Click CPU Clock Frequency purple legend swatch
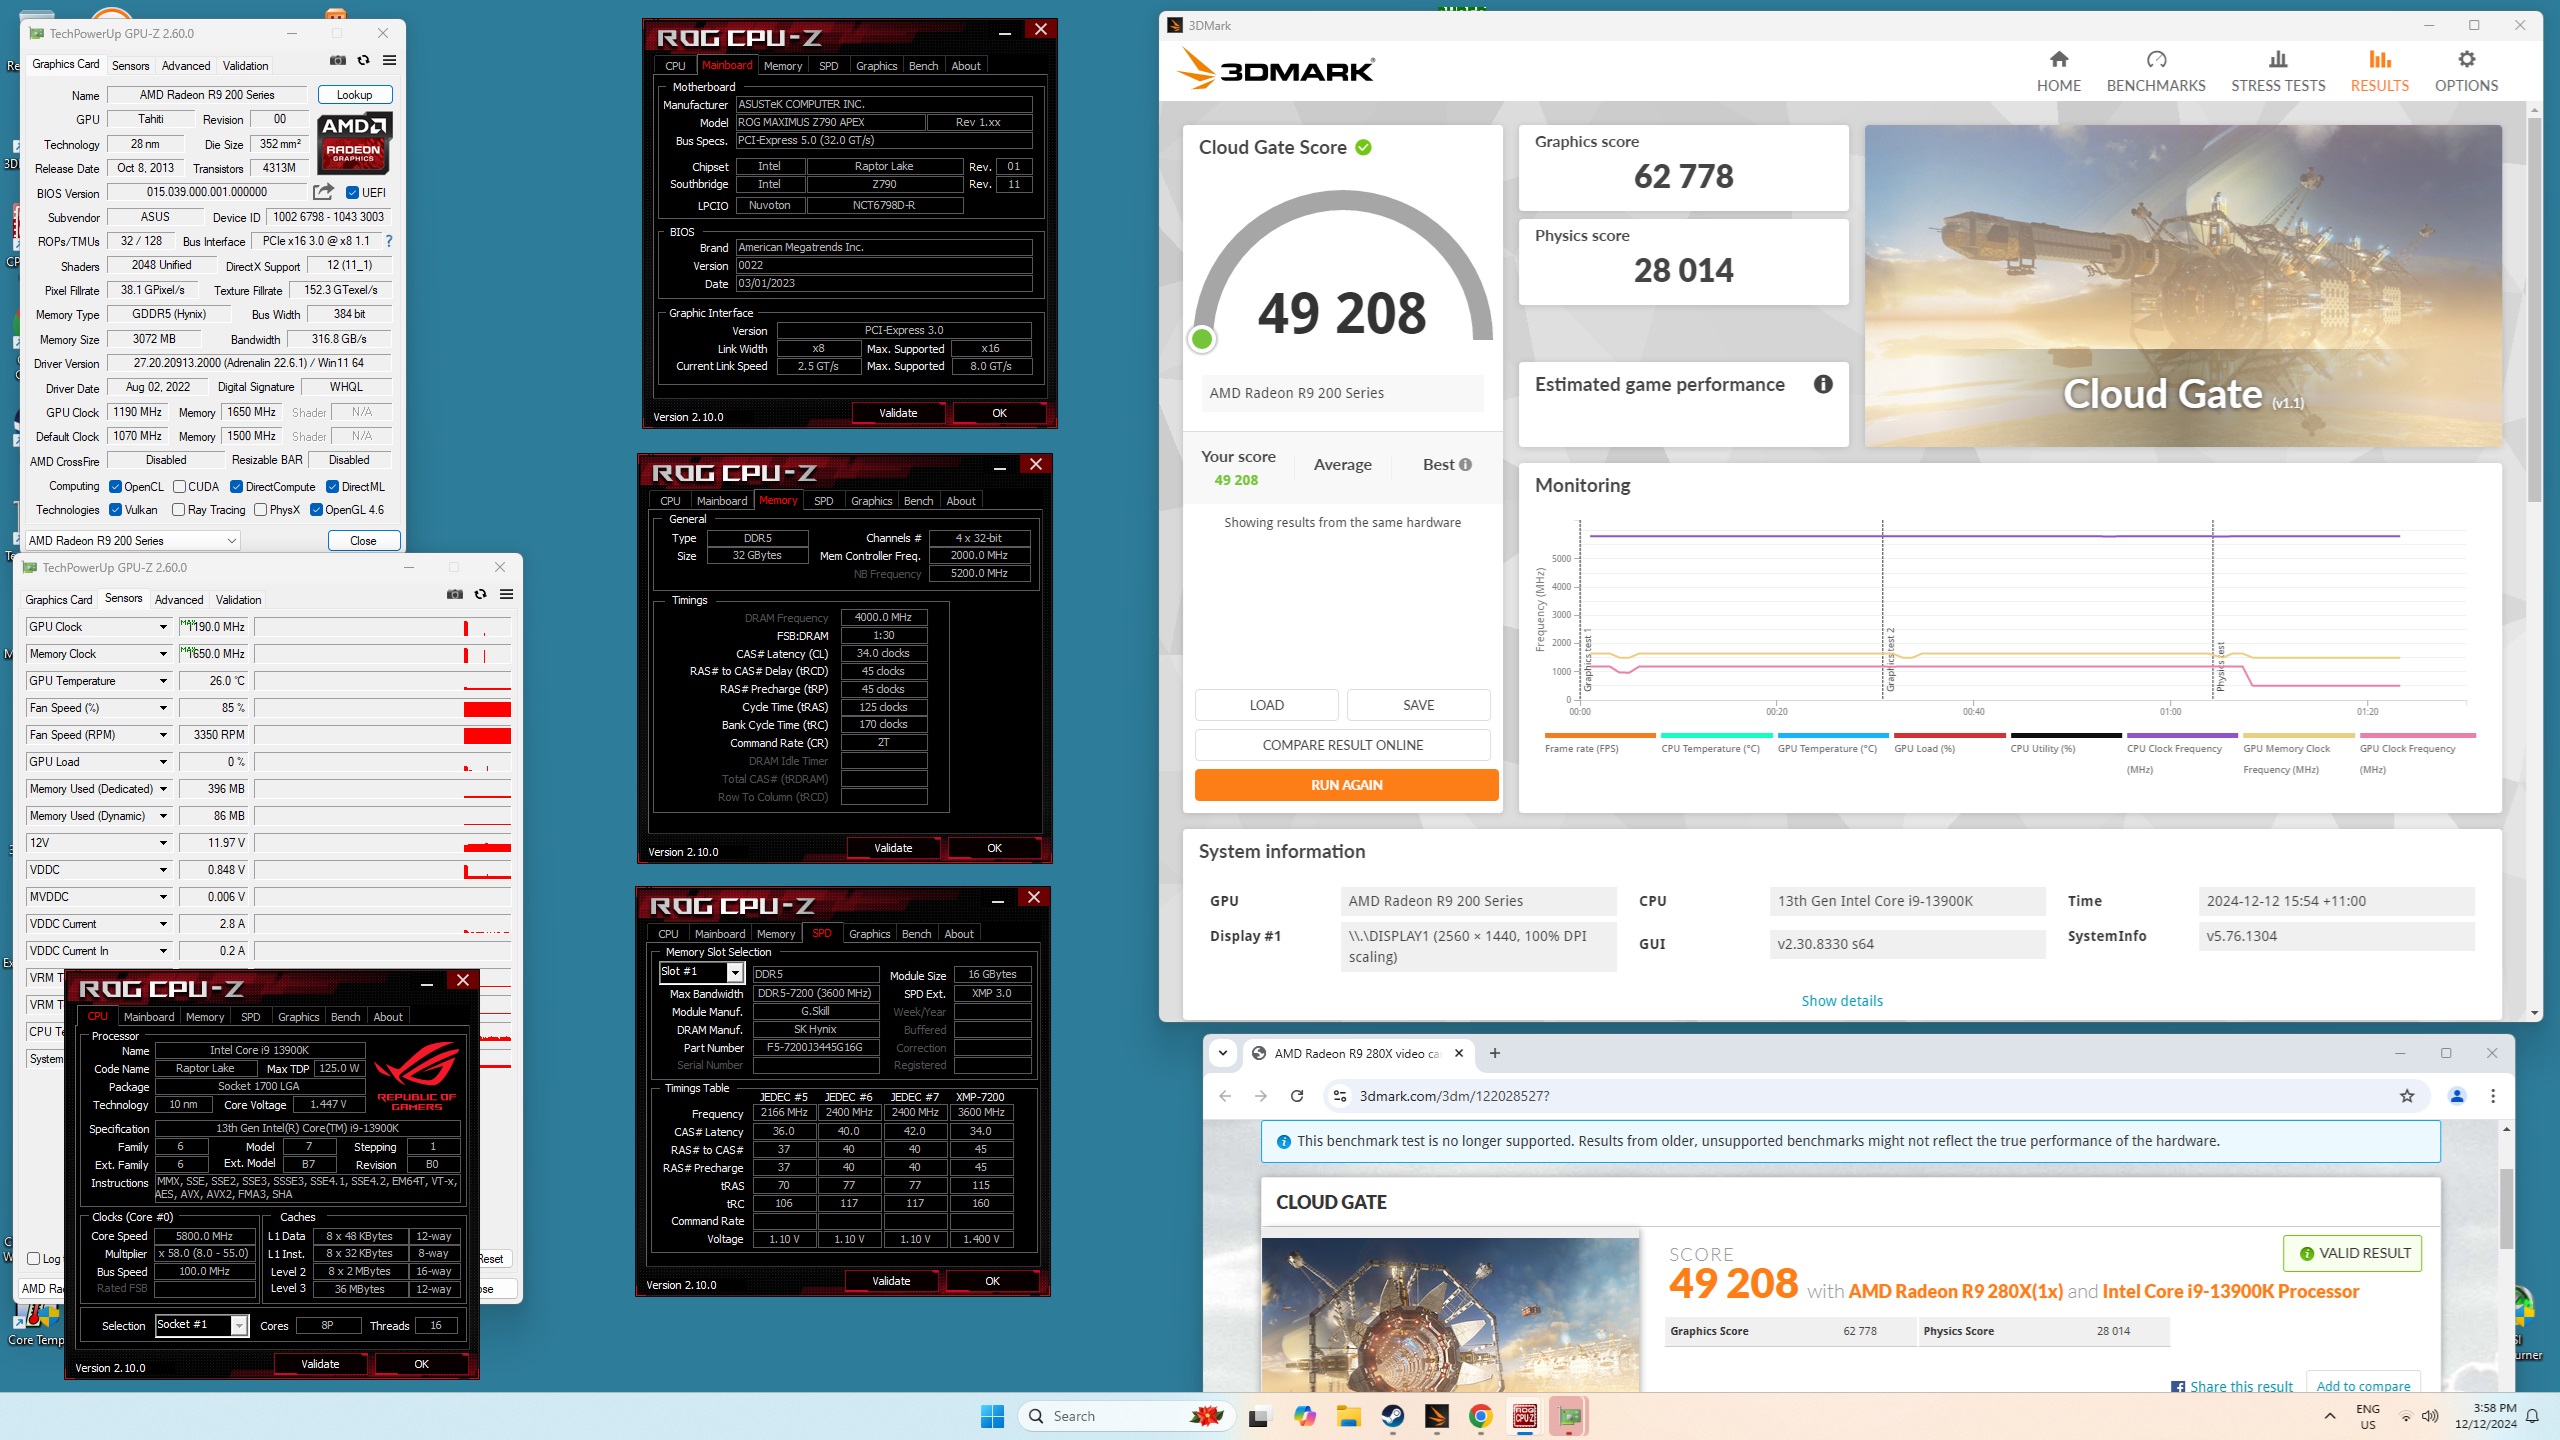 [x=2182, y=735]
